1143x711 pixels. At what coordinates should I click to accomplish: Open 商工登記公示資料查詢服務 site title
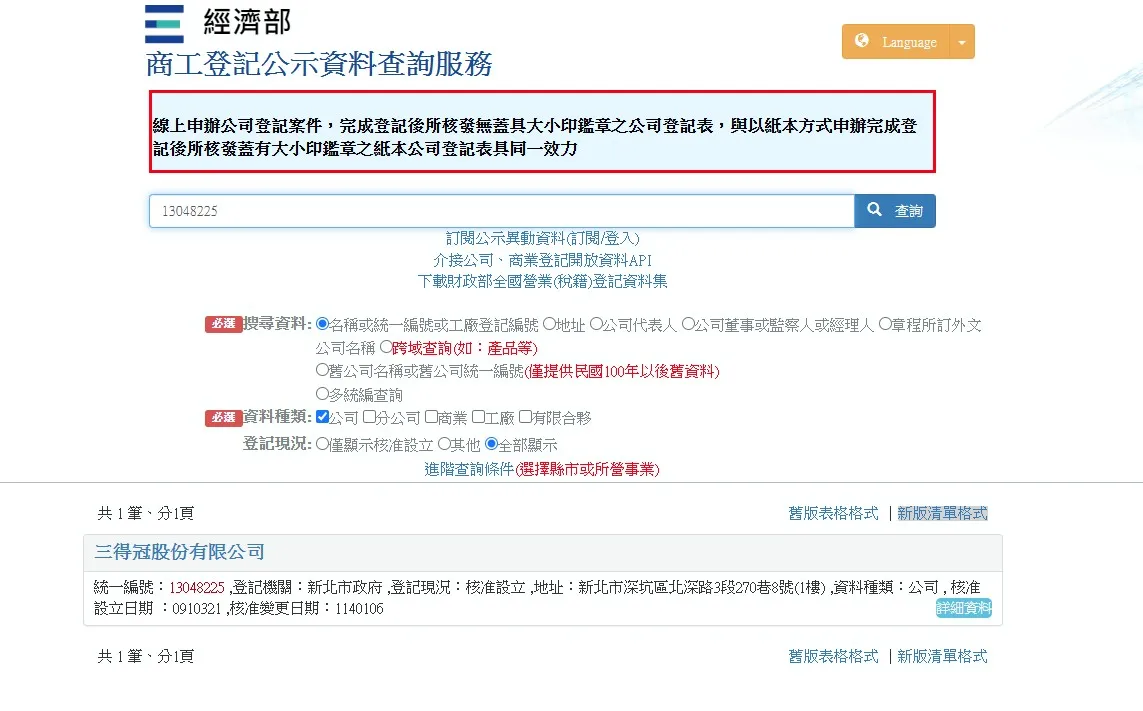point(319,64)
